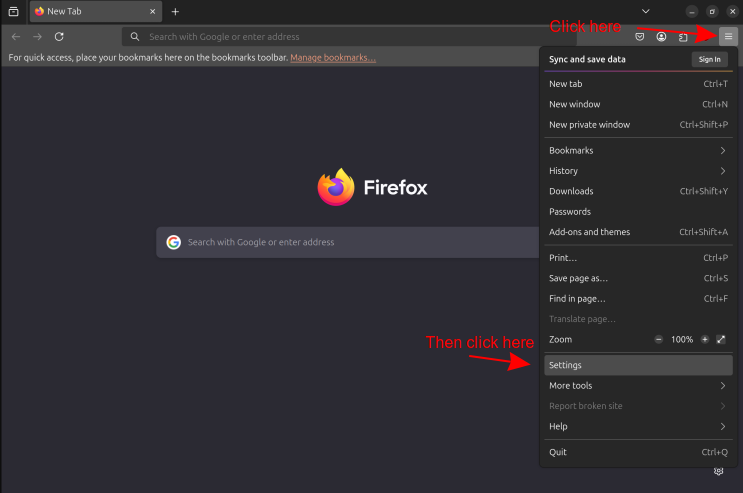The image size is (743, 493).
Task: Click the zoom in plus button
Action: [x=705, y=340]
